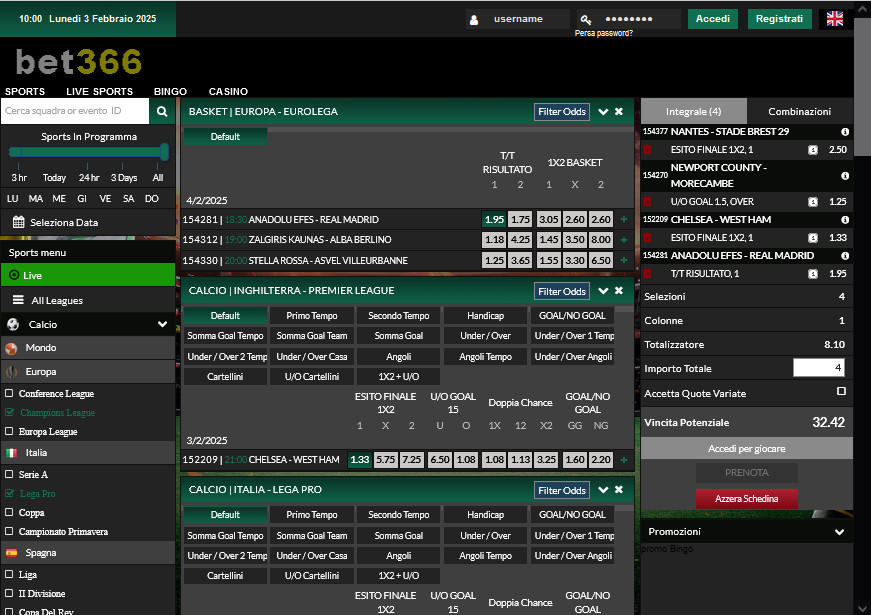
Task: Click the Registrati button
Action: point(779,19)
